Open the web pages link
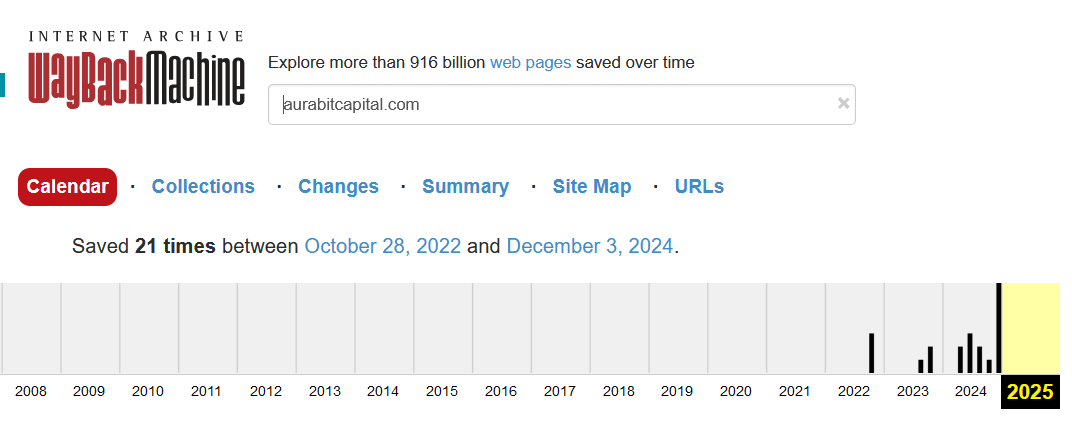This screenshot has height=429, width=1072. (531, 63)
